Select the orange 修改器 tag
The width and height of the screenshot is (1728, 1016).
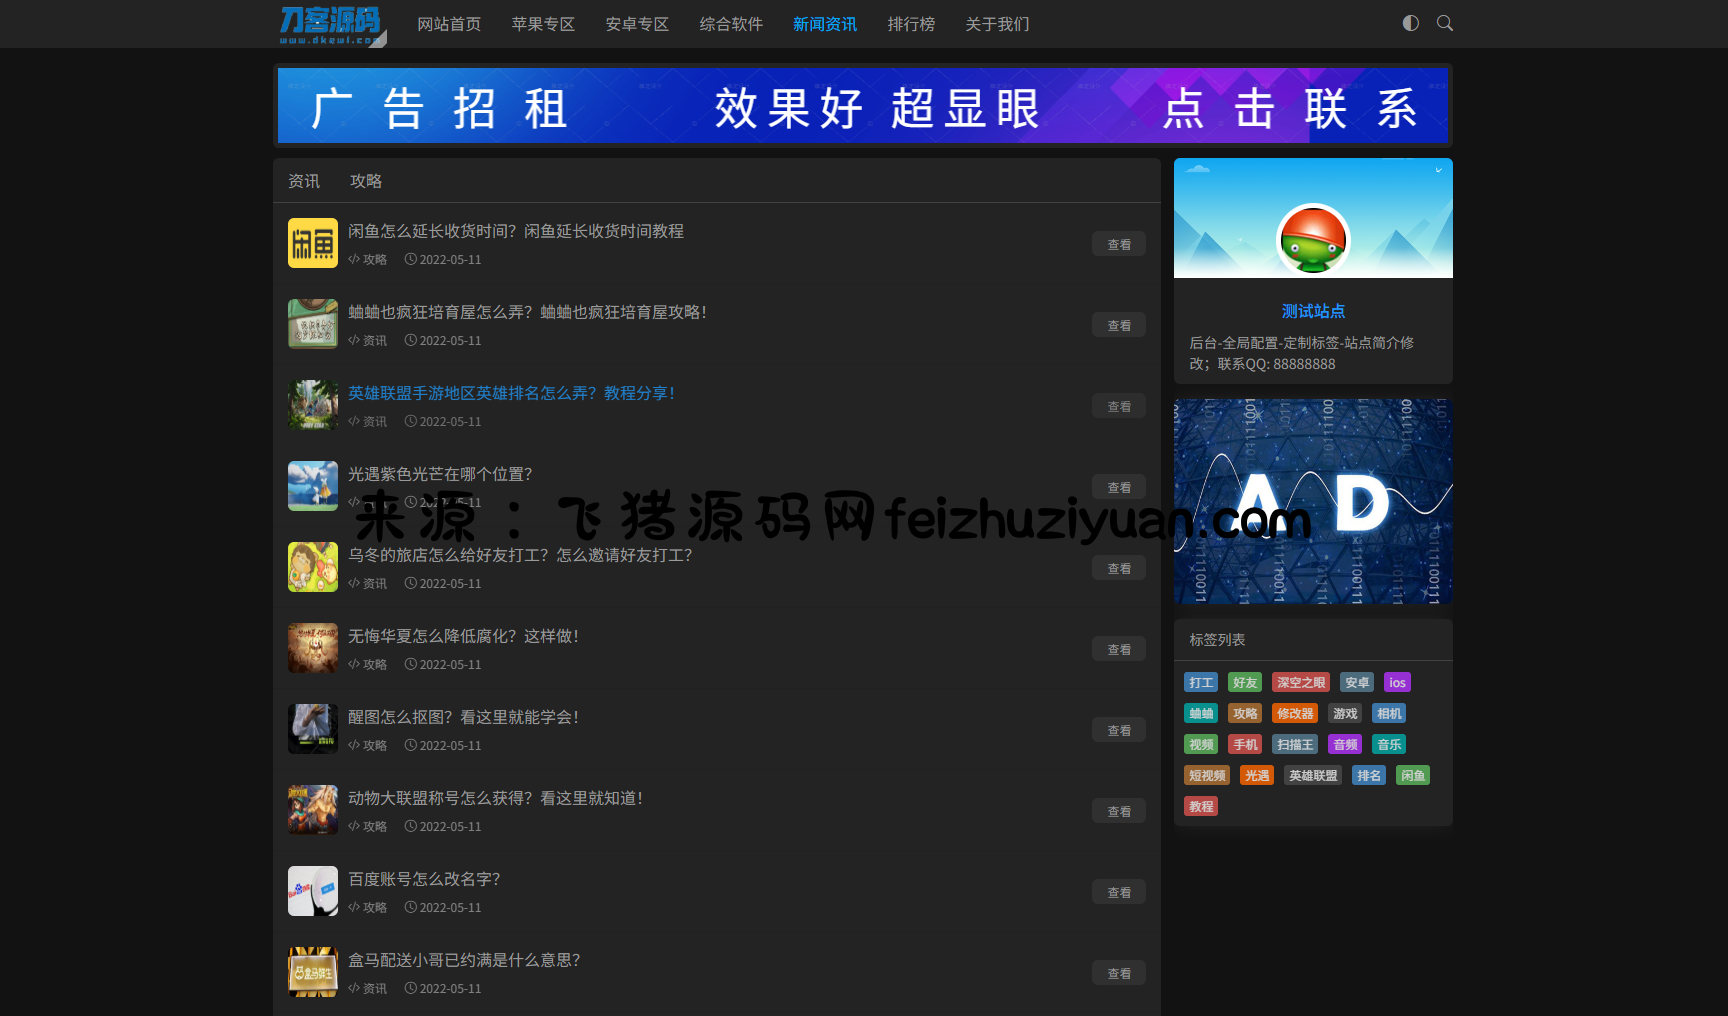click(x=1294, y=713)
